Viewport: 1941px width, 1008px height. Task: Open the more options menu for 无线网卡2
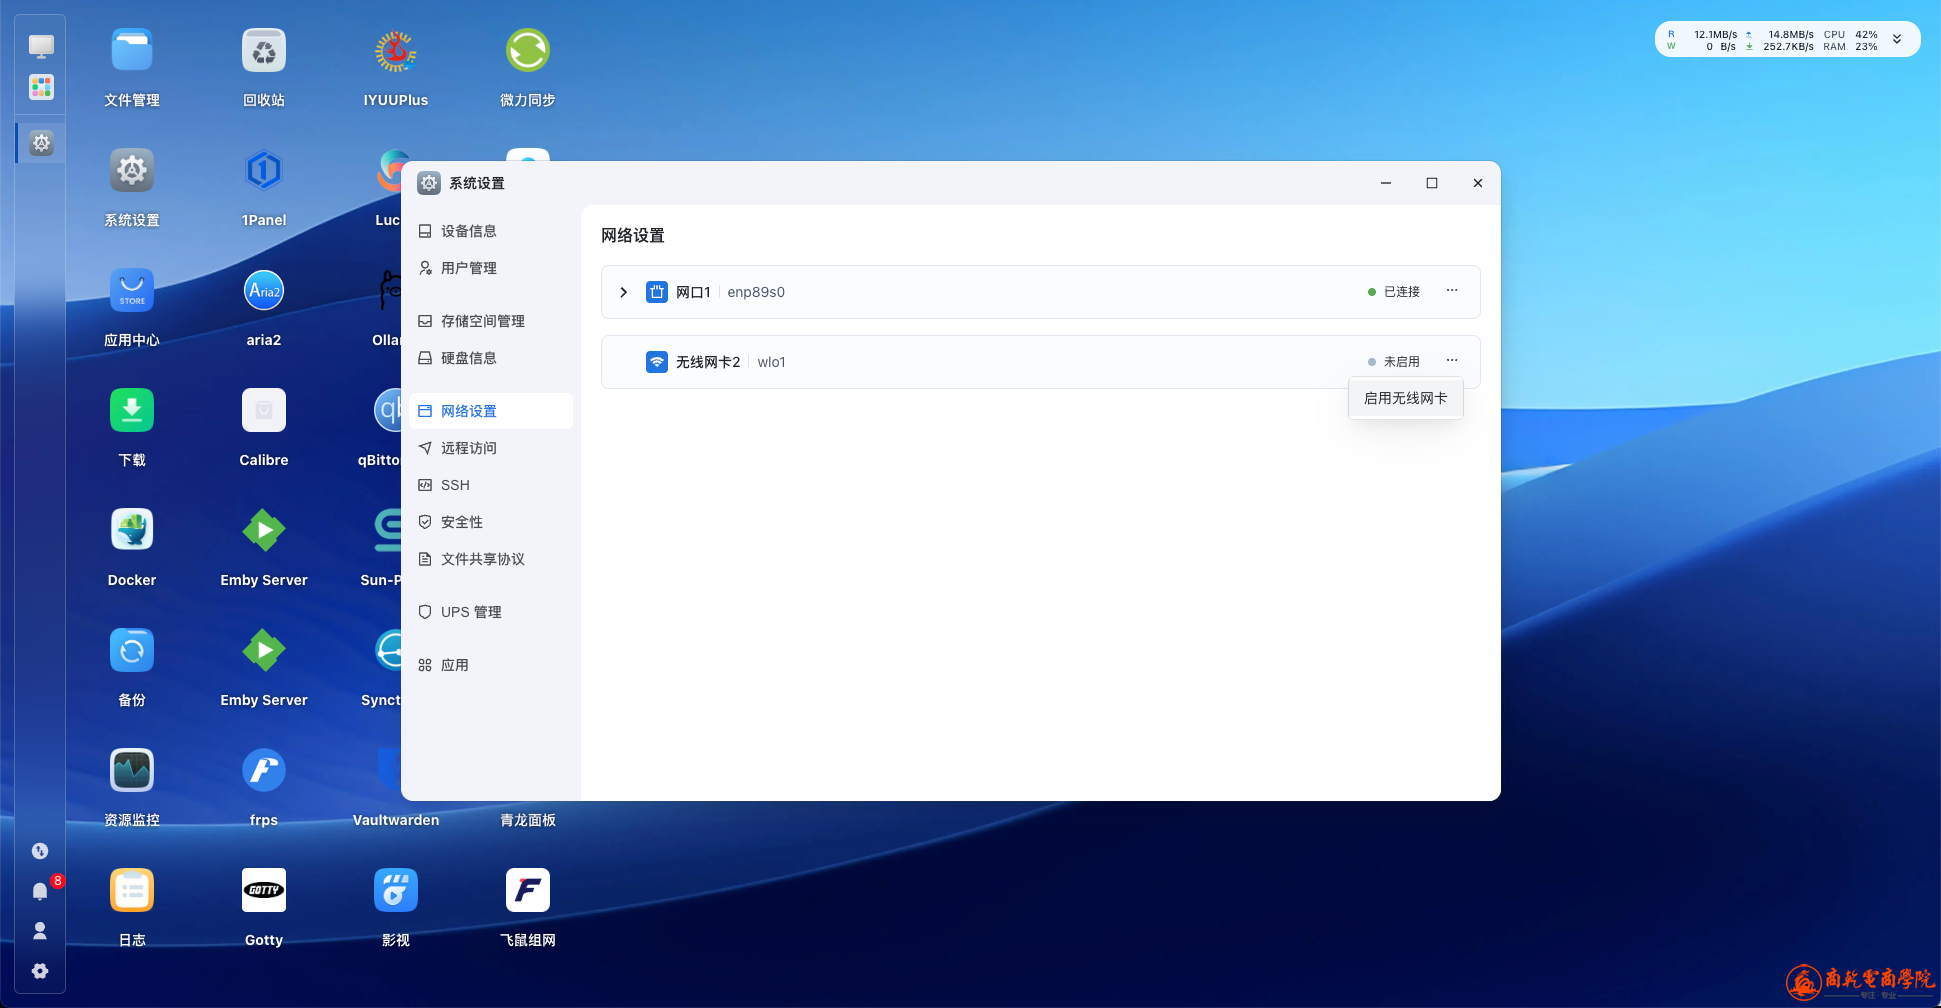pyautogui.click(x=1452, y=360)
